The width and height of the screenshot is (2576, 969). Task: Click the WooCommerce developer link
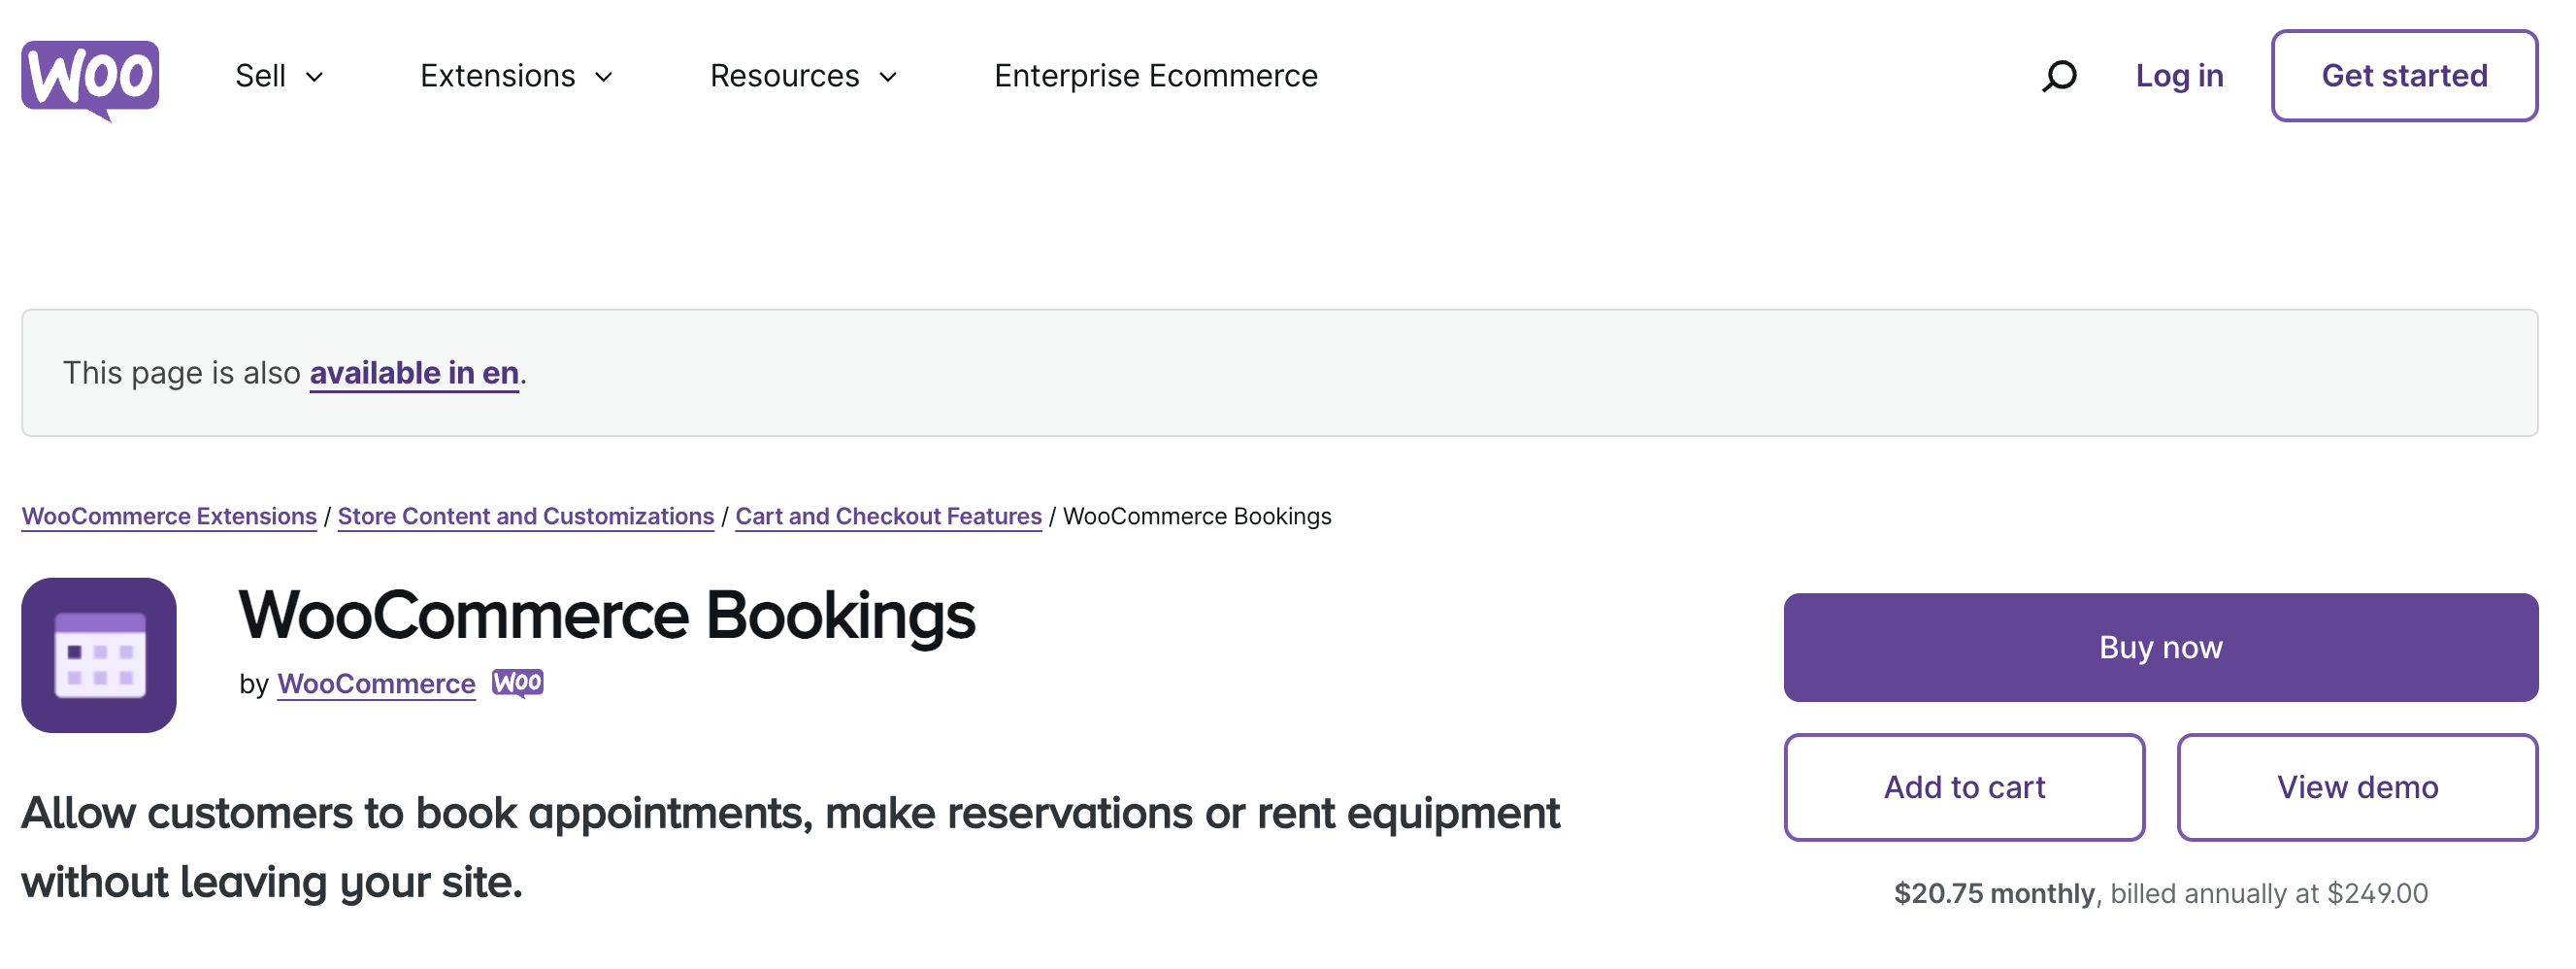click(376, 684)
